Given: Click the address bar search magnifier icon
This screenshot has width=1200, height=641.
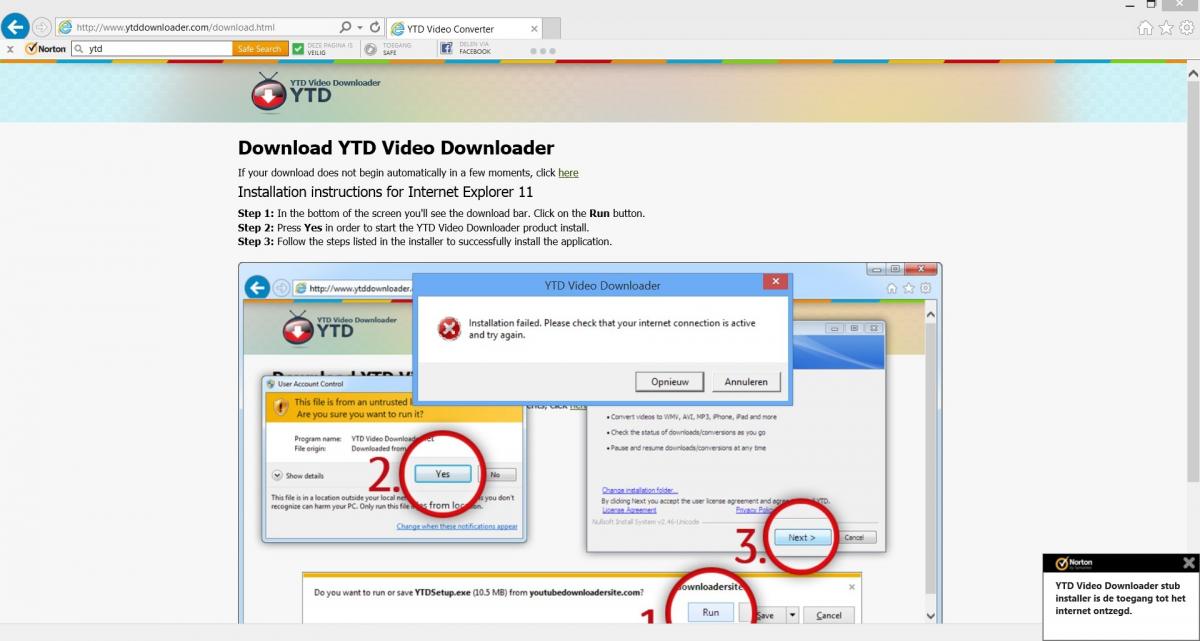Looking at the screenshot, I should pyautogui.click(x=345, y=28).
